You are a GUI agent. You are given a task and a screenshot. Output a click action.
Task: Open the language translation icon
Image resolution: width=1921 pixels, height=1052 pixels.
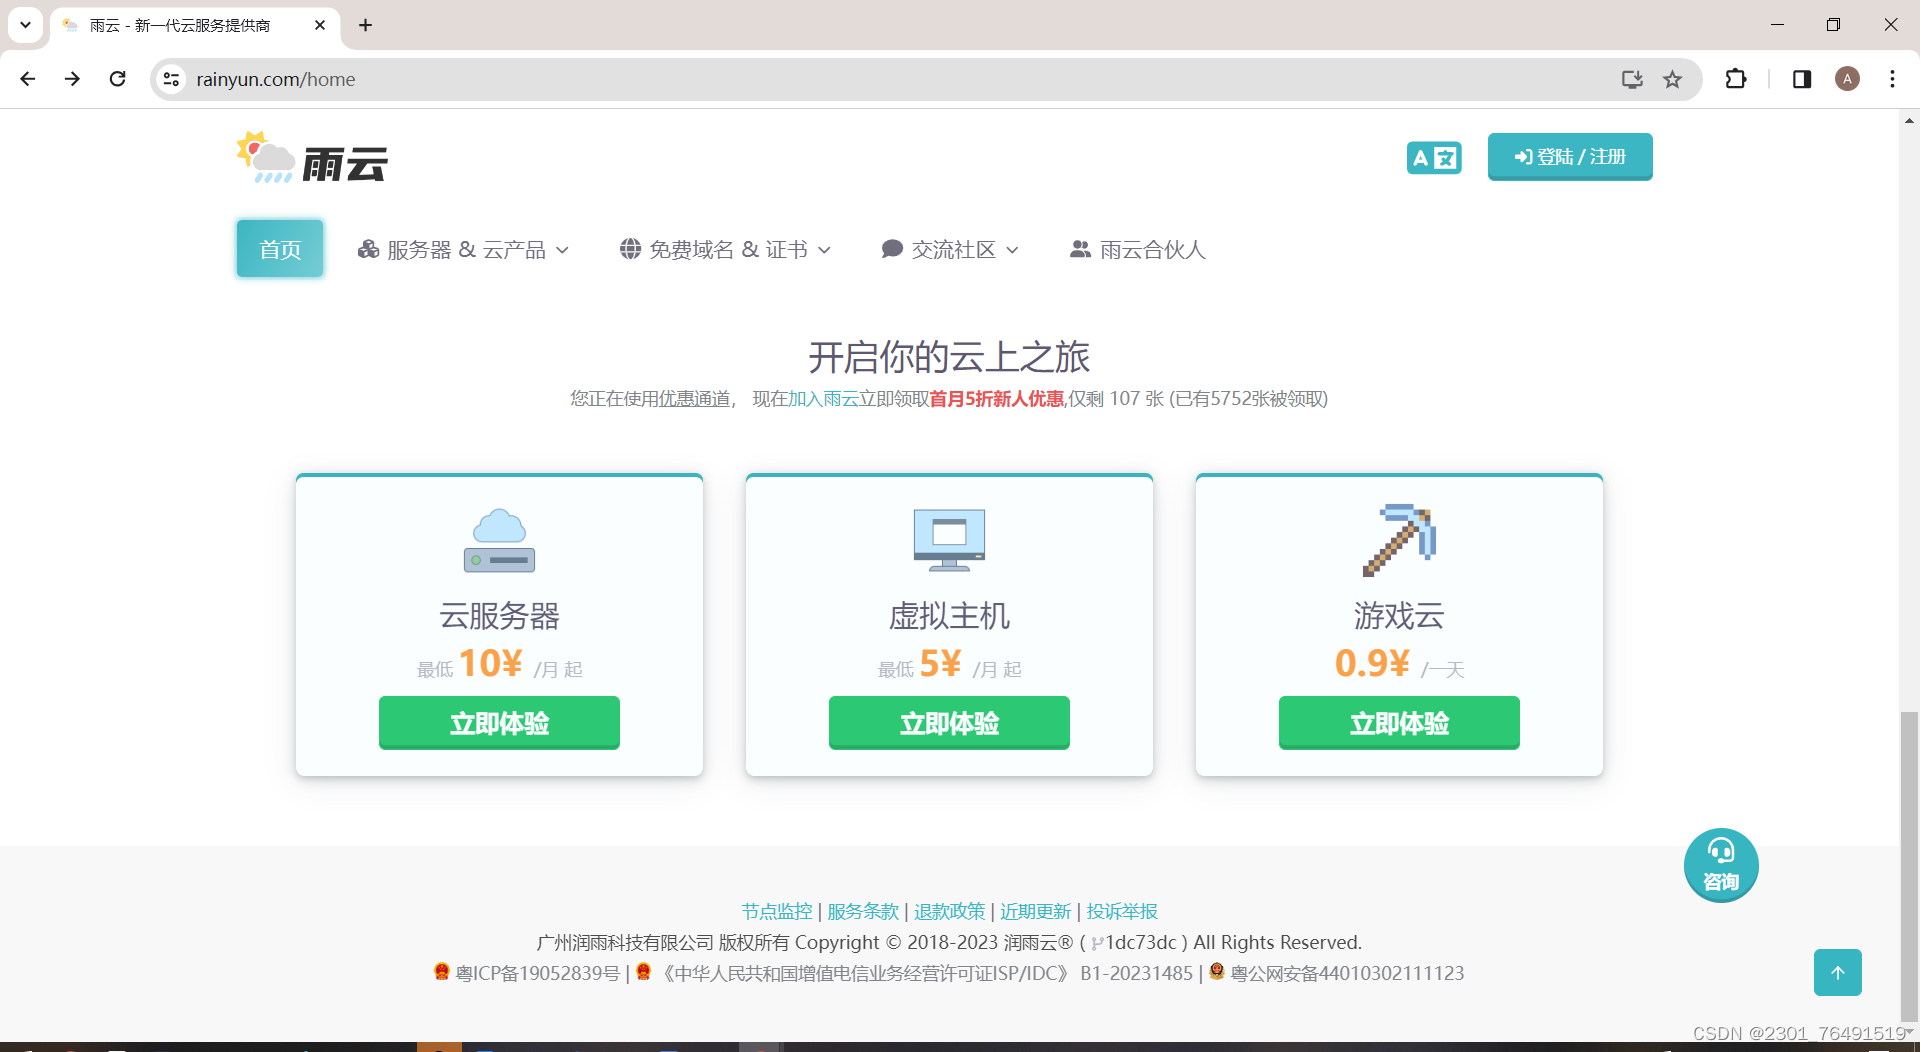point(1434,157)
